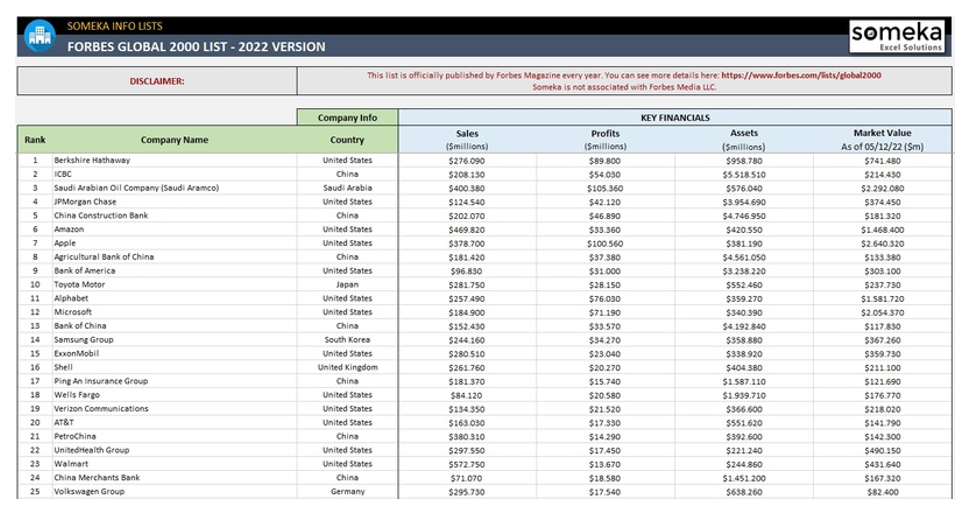Screen dimensions: 965x518
Task: Select the Market Value column header
Action: pyautogui.click(x=882, y=140)
